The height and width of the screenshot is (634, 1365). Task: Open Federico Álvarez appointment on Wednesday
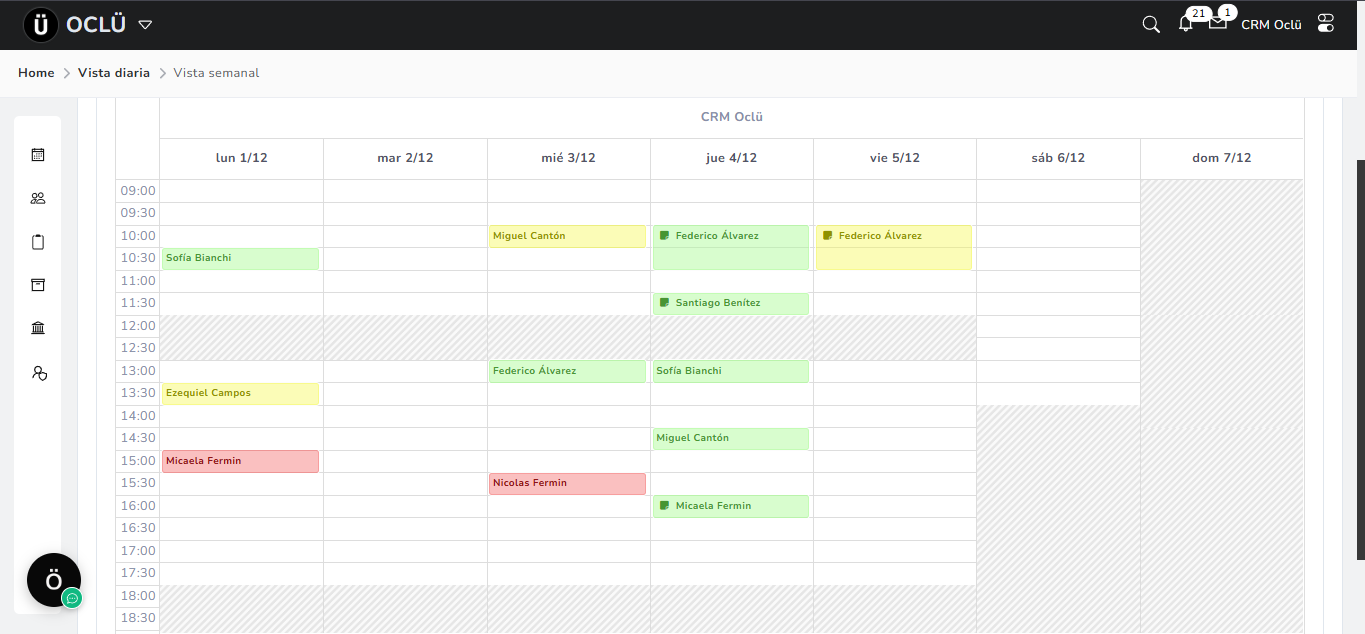(x=567, y=371)
